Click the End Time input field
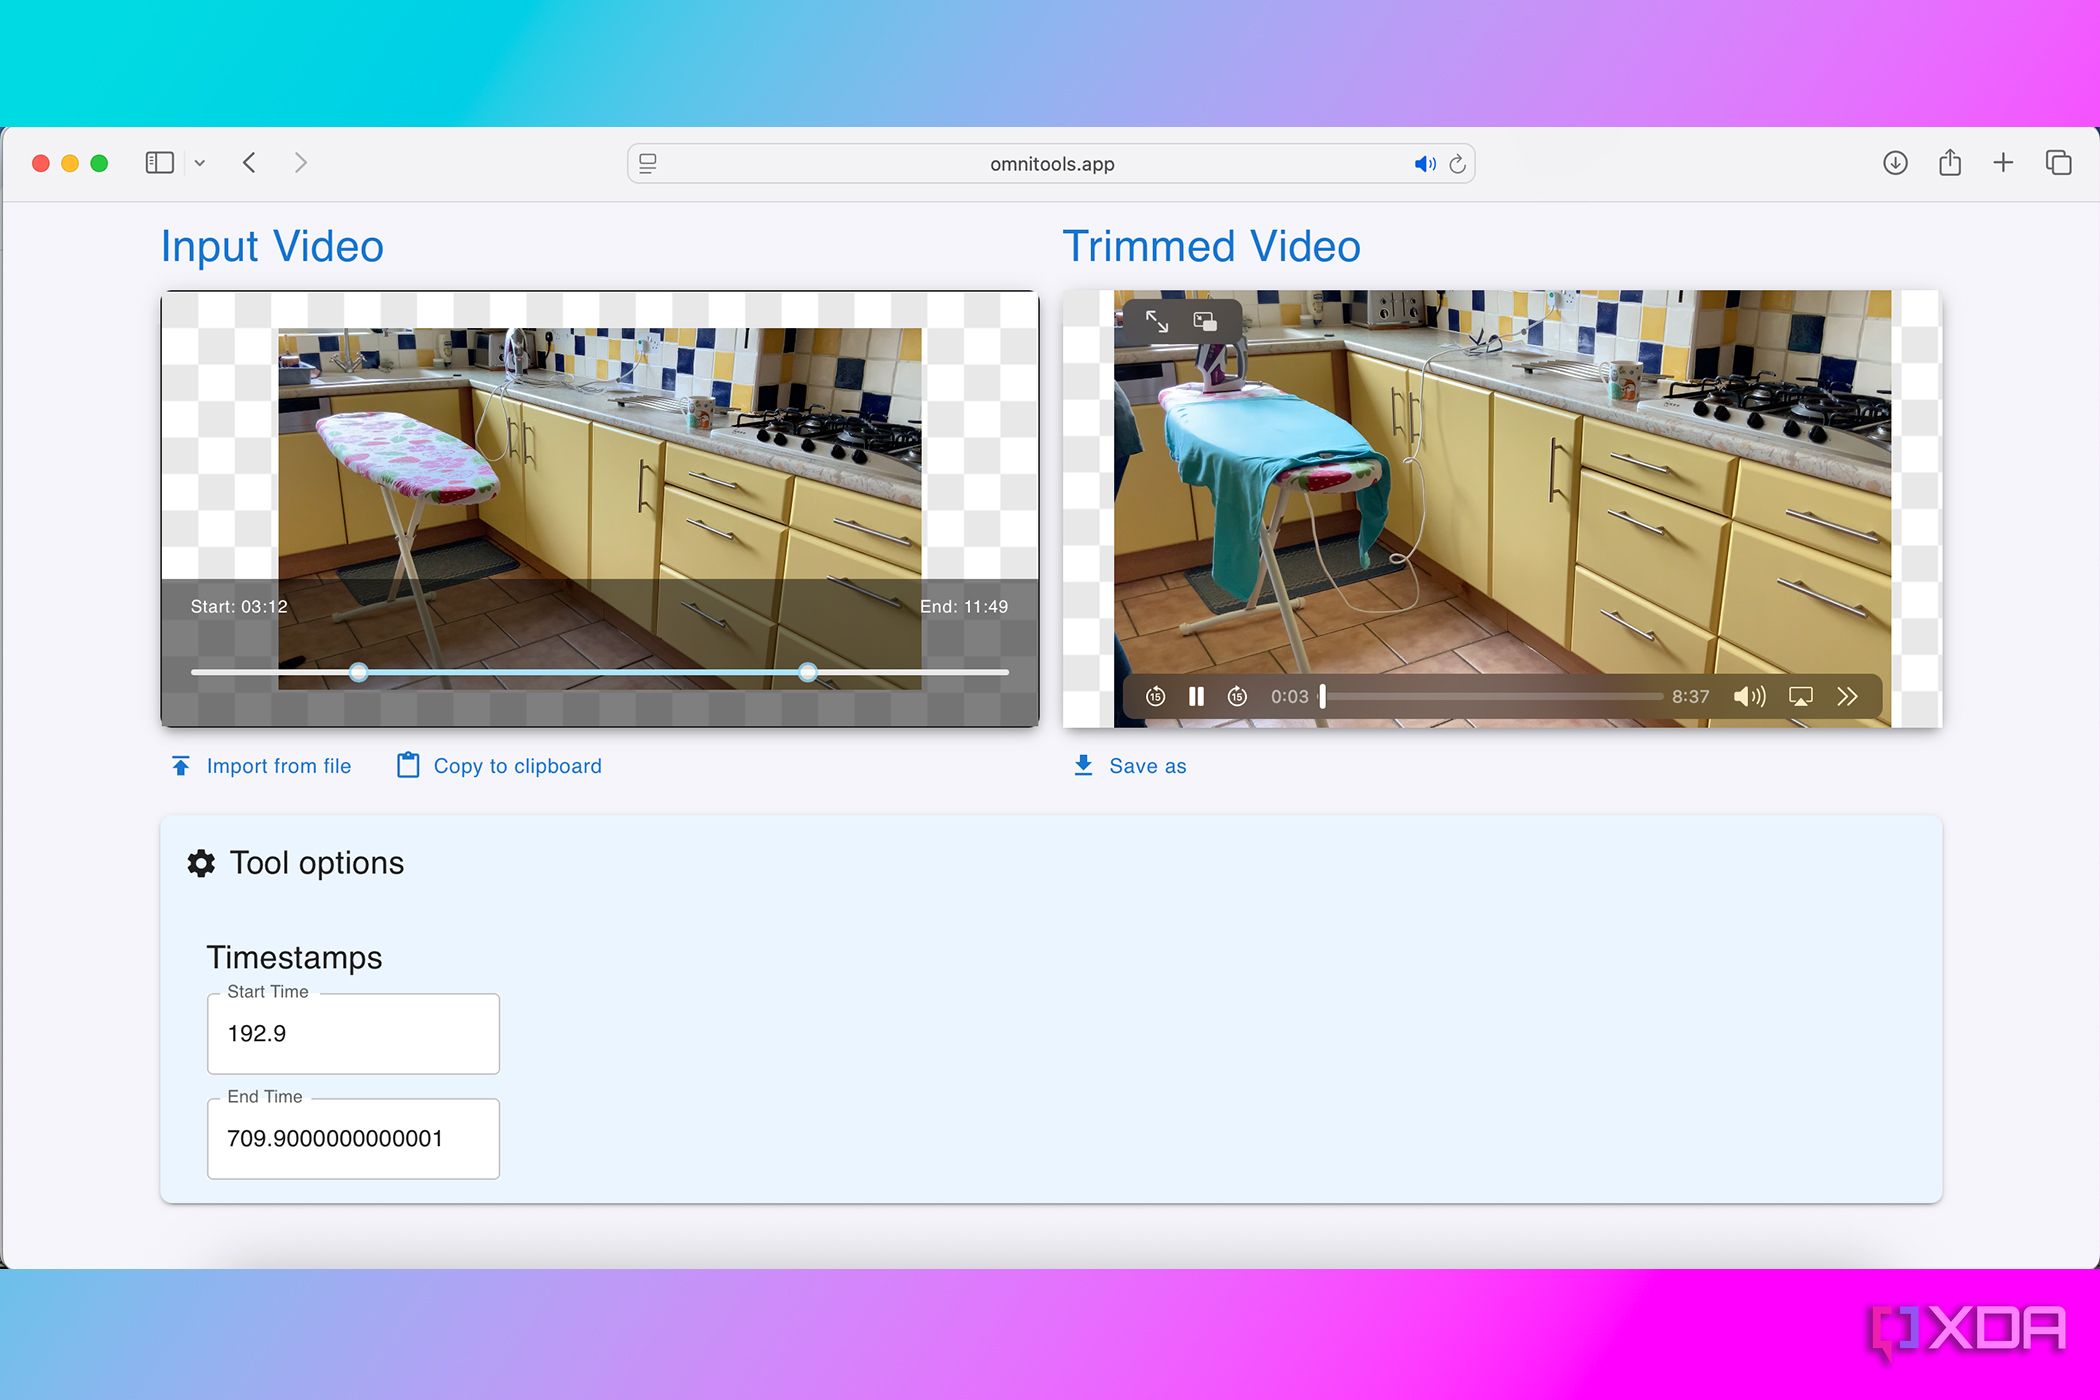Viewport: 2100px width, 1400px height. (x=353, y=1139)
